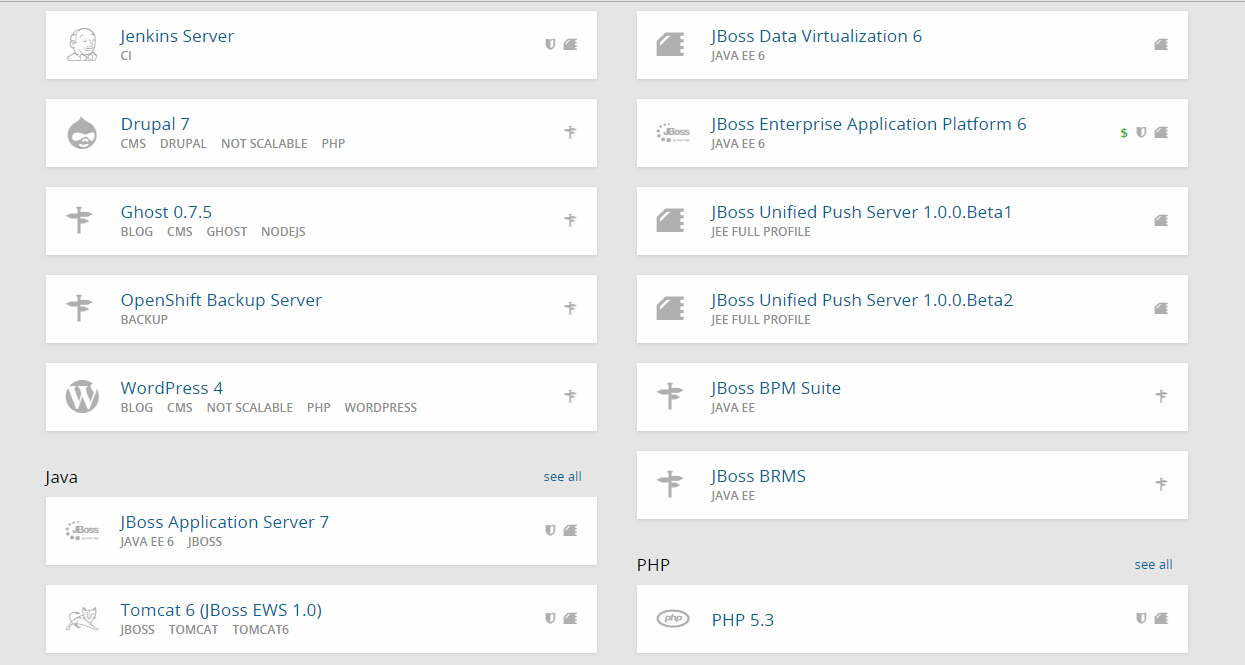Image resolution: width=1245 pixels, height=665 pixels.
Task: Click the NOT SCALABLE tag under Drupal 7
Action: point(264,144)
